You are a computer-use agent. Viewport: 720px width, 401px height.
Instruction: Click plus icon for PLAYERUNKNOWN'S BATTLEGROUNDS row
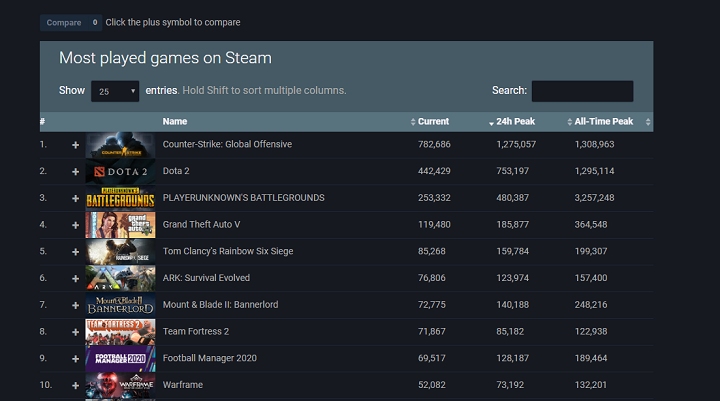[x=75, y=198]
